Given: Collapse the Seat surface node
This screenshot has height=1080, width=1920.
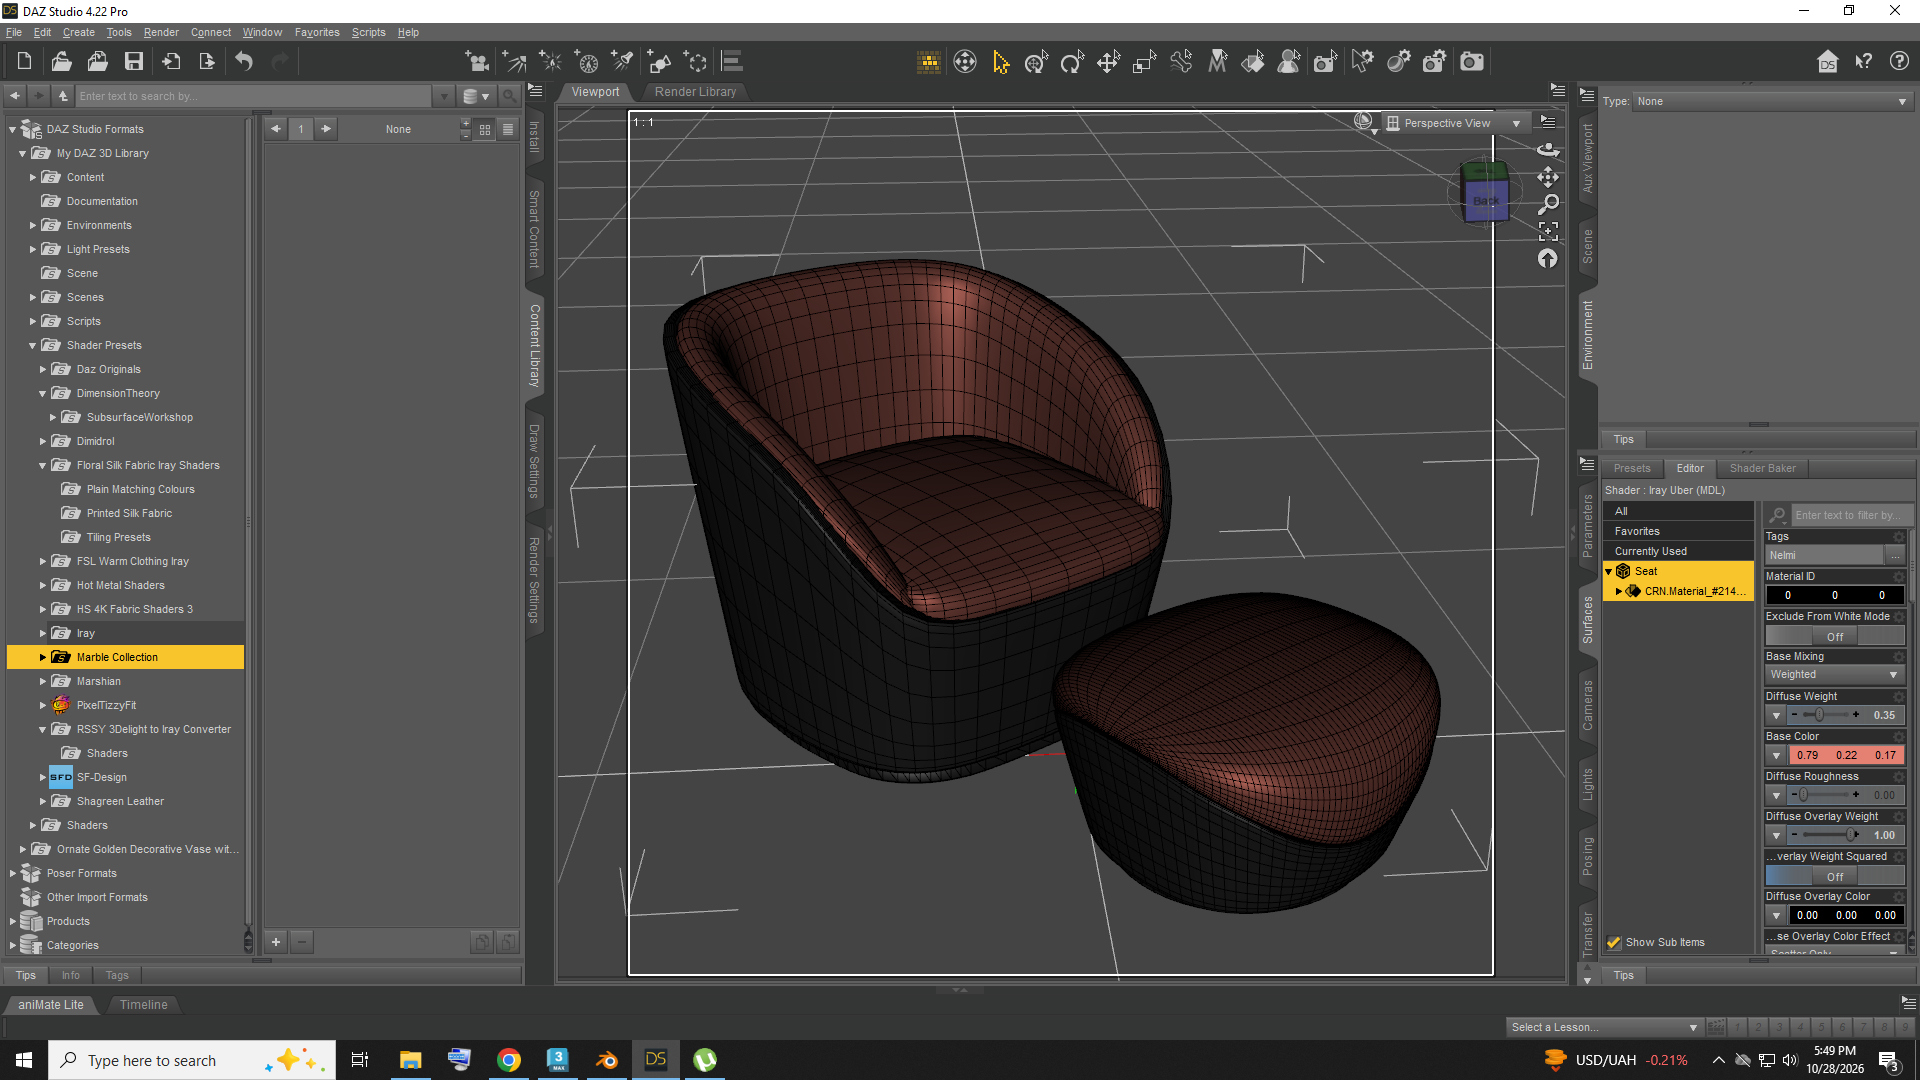Looking at the screenshot, I should [x=1609, y=571].
